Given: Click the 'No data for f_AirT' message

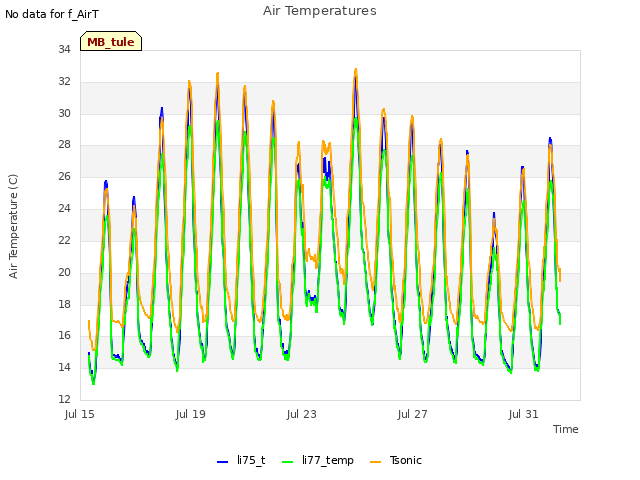Looking at the screenshot, I should click(x=52, y=14).
